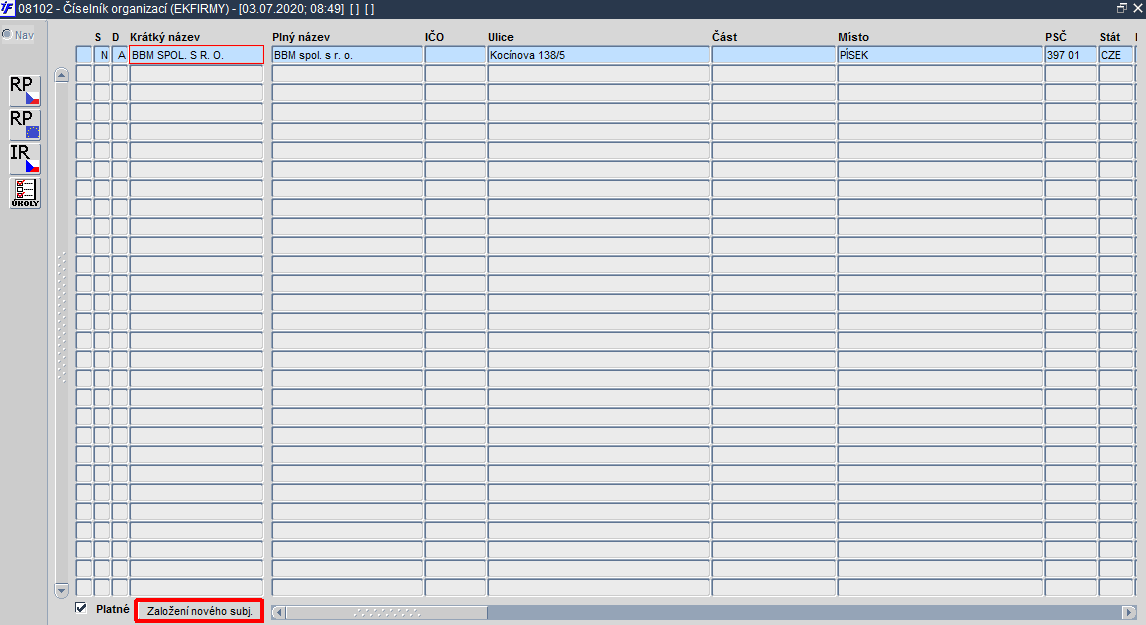Click the Část column header
The width and height of the screenshot is (1146, 625).
724,37
